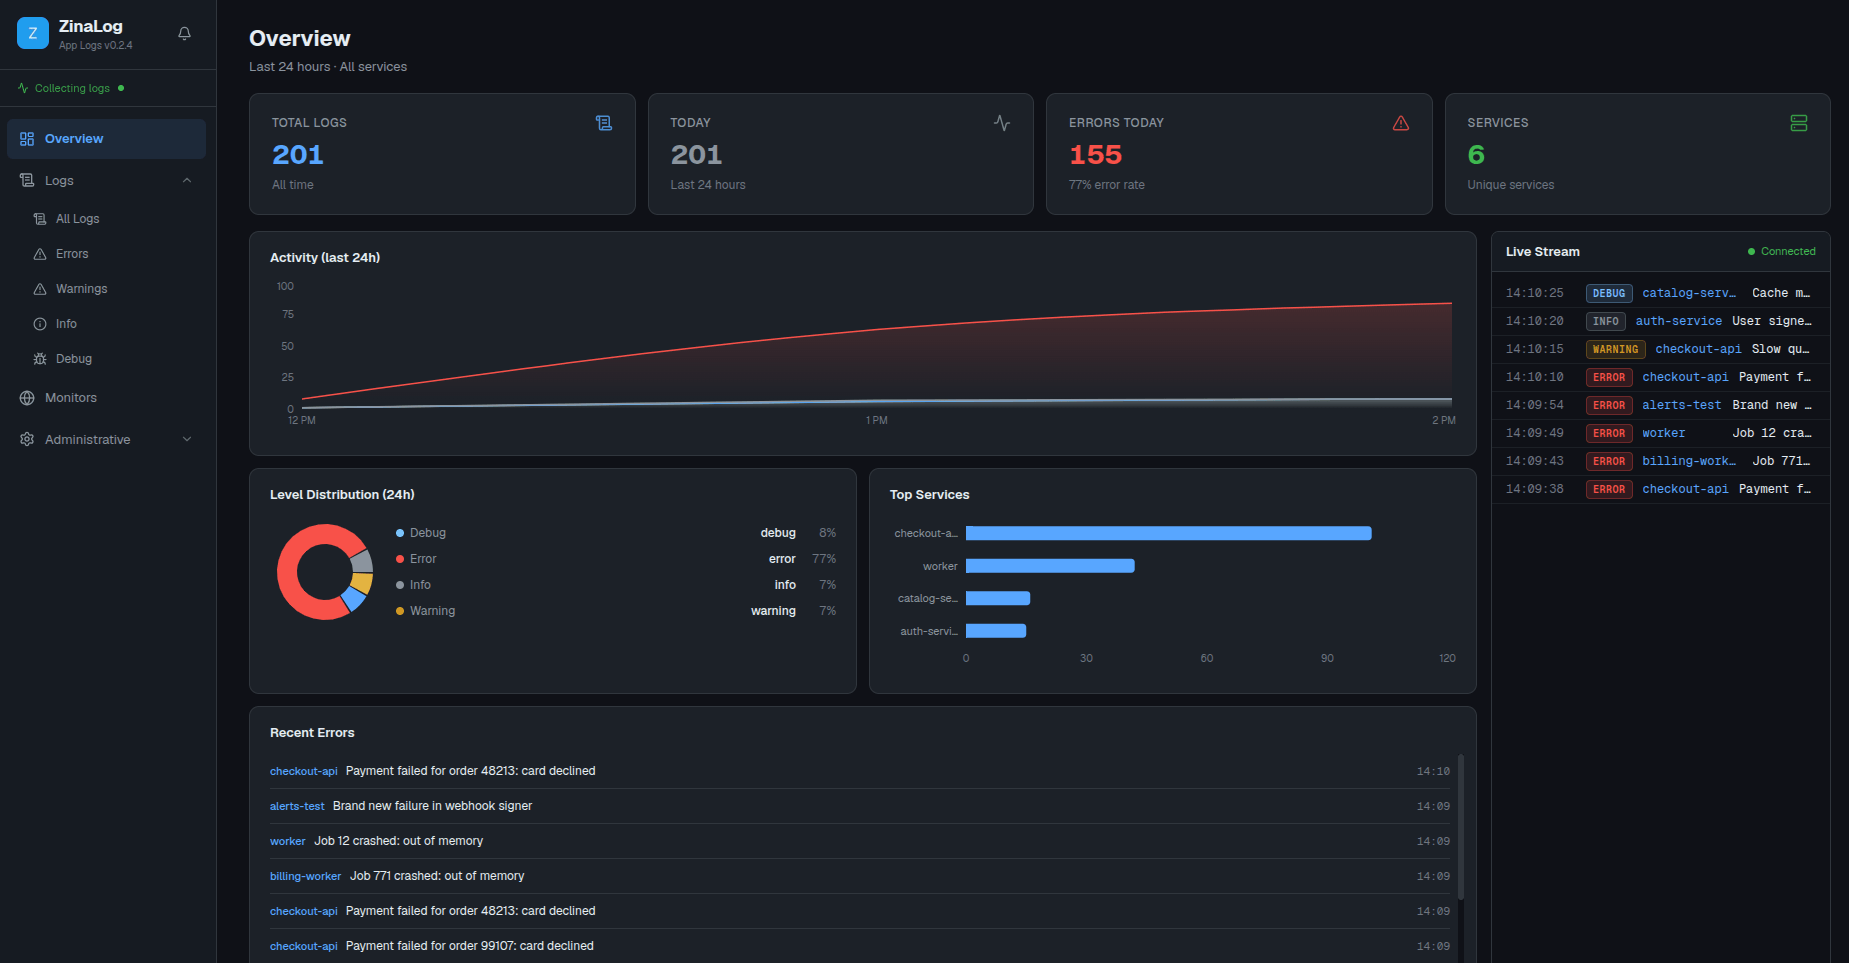The height and width of the screenshot is (963, 1849).
Task: Click the WARNING badge in Live Stream
Action: tap(1615, 349)
